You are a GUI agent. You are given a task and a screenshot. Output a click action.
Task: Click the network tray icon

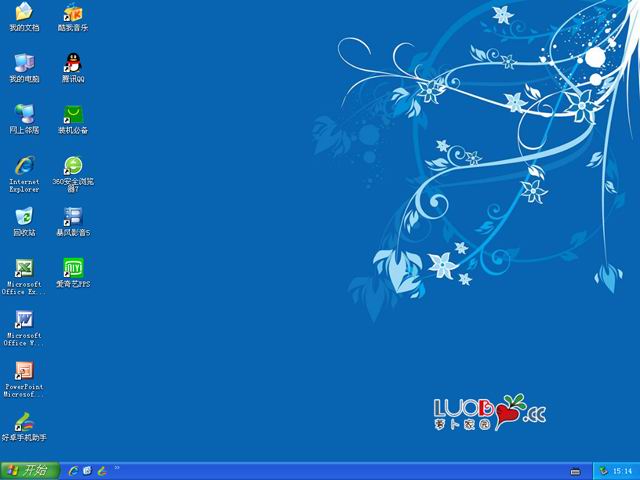(x=604, y=471)
